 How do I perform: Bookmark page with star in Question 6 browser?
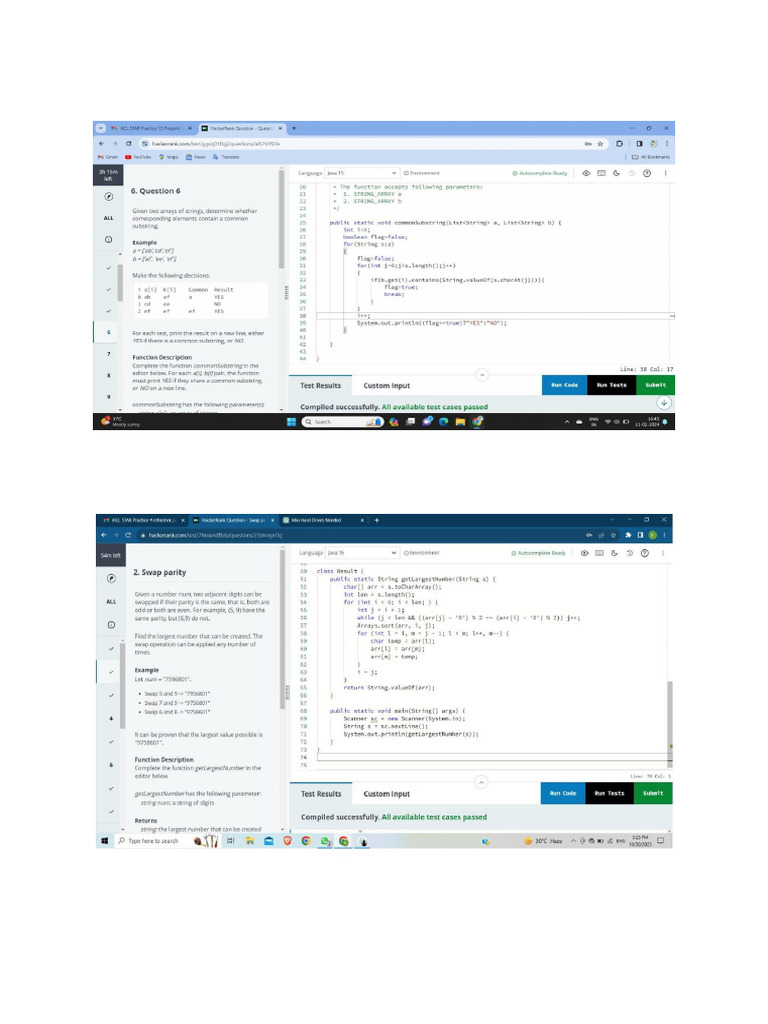[600, 144]
